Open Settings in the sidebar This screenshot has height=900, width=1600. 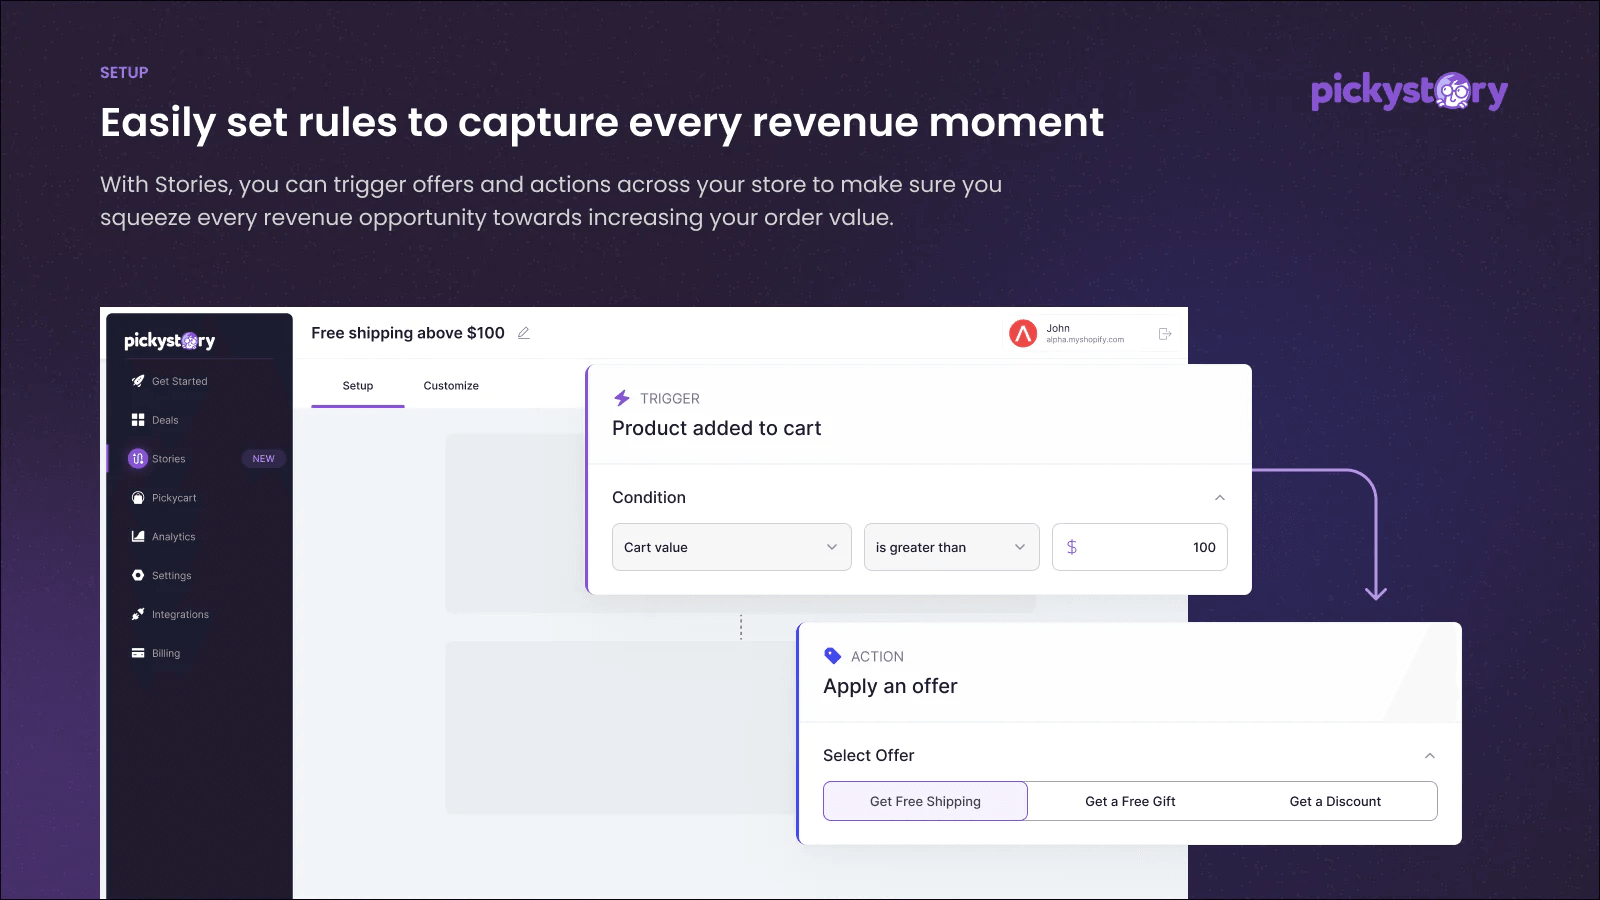[170, 575]
